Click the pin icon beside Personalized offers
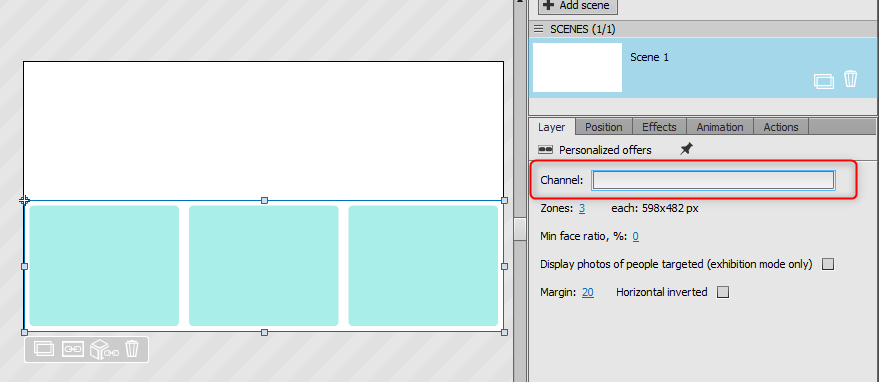The image size is (879, 382). pos(686,149)
